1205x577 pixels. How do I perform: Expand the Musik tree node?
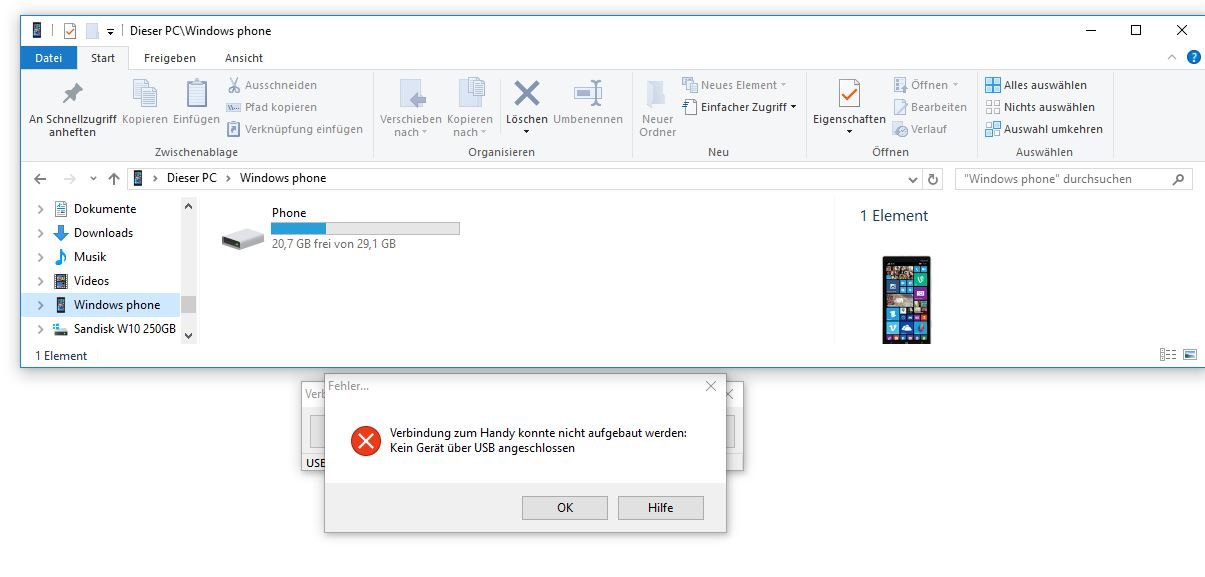[x=40, y=257]
